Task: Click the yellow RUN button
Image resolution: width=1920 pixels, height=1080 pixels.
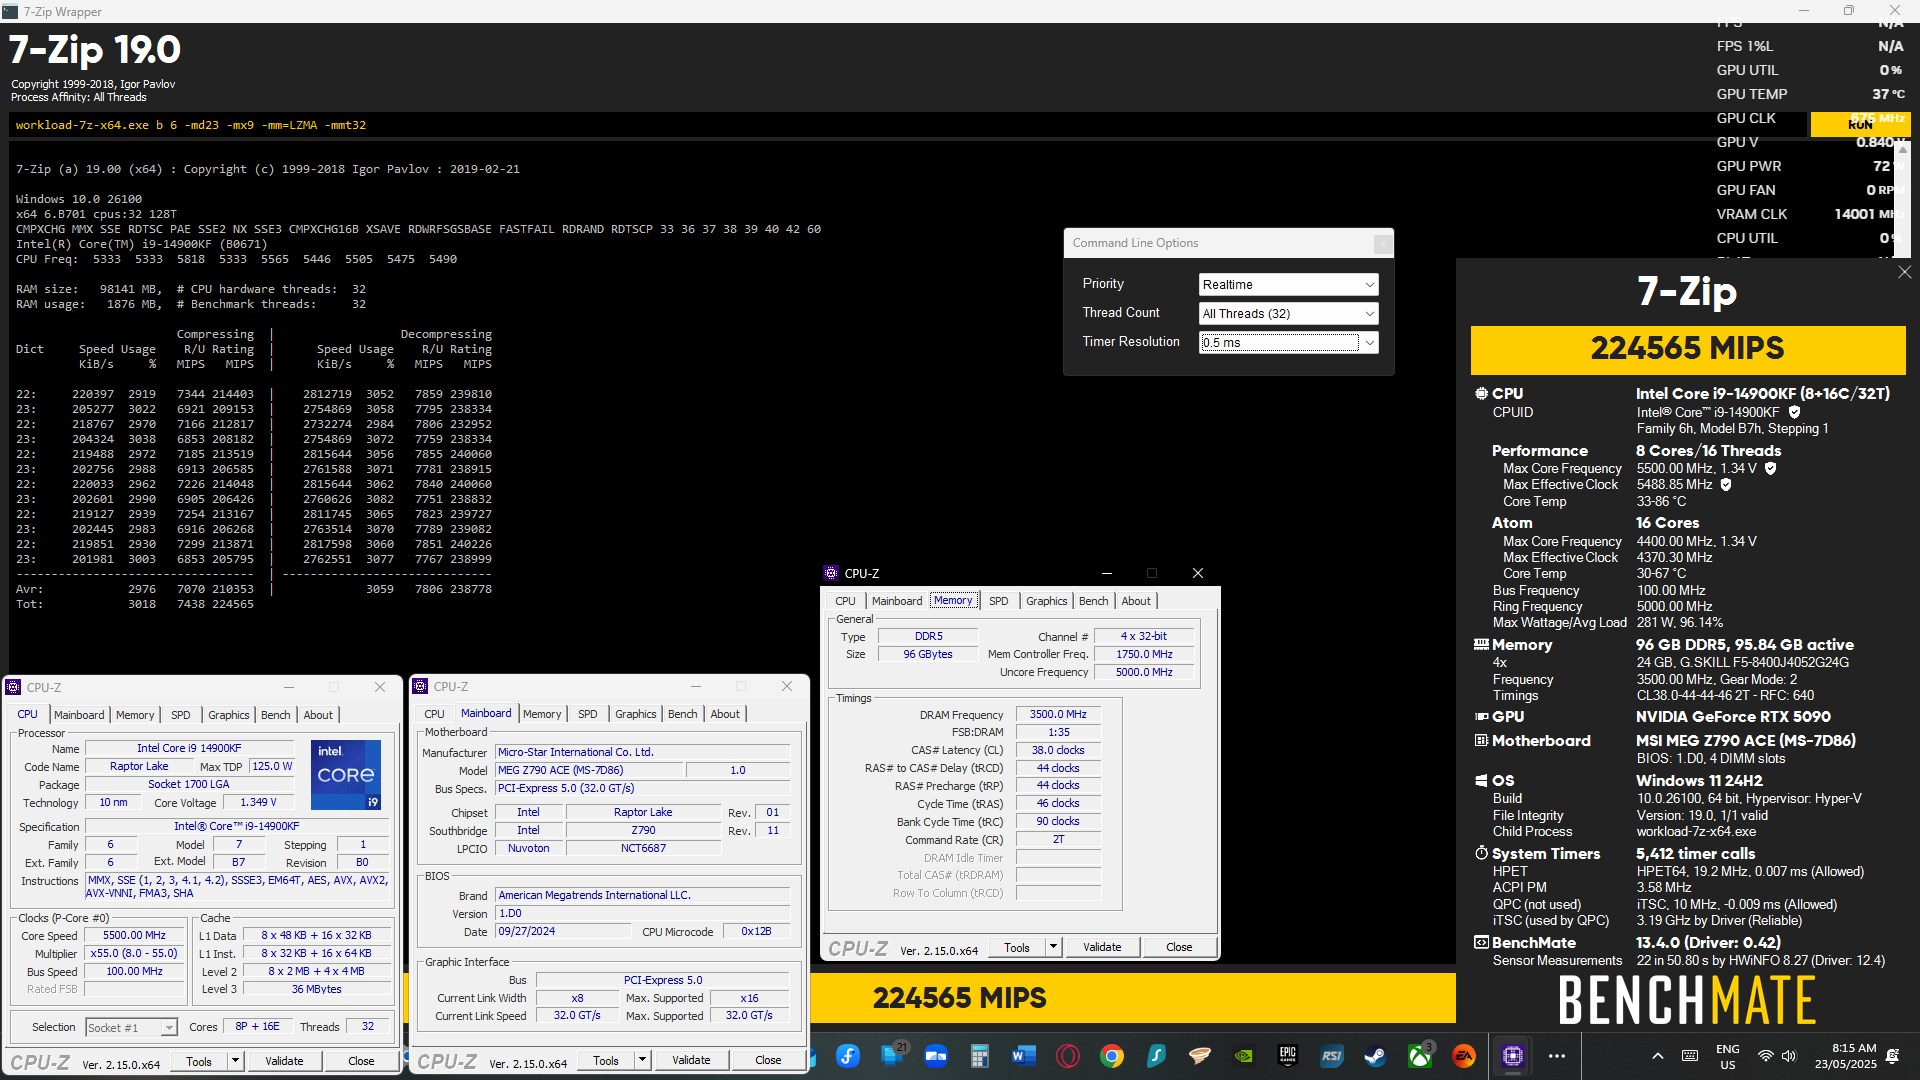Action: click(x=1860, y=124)
